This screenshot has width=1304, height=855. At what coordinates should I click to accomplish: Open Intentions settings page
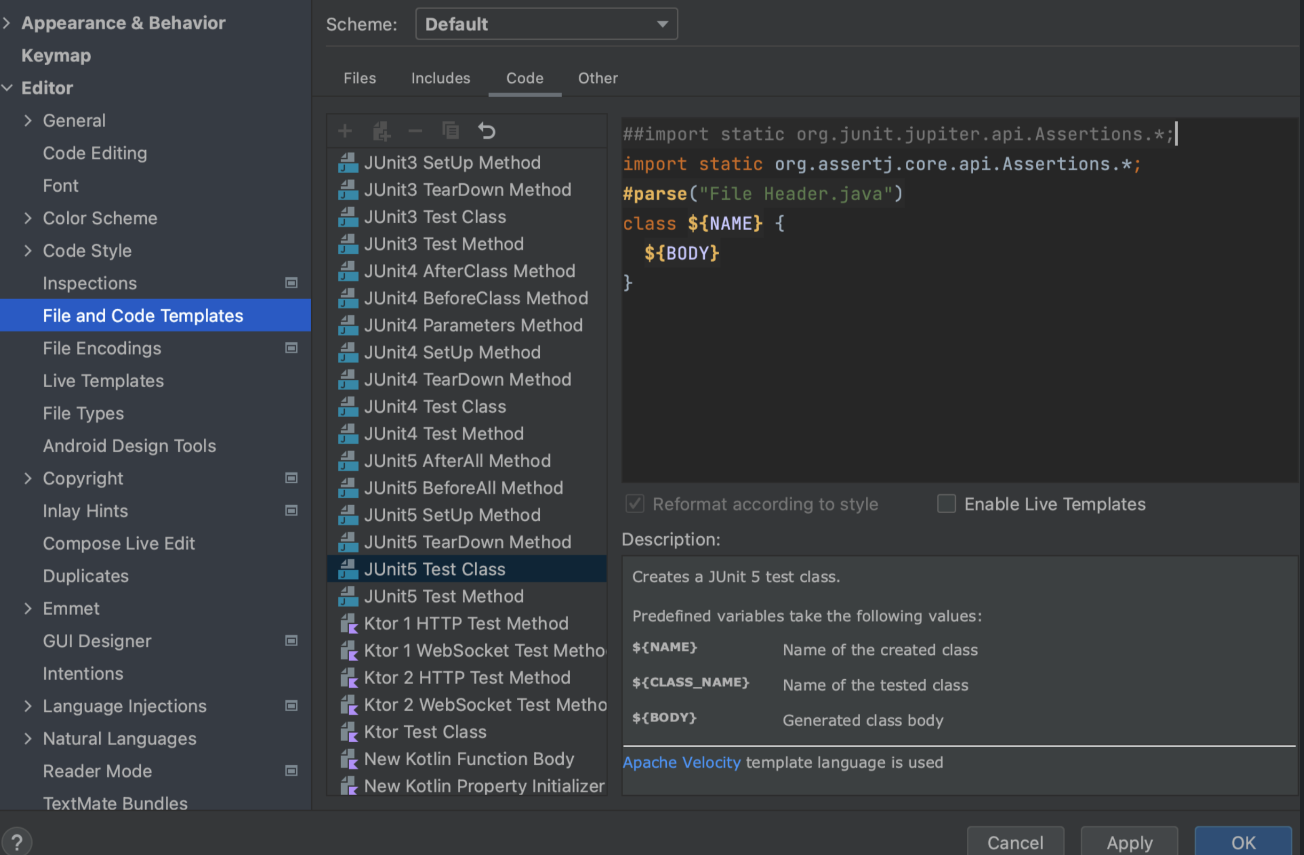click(83, 674)
